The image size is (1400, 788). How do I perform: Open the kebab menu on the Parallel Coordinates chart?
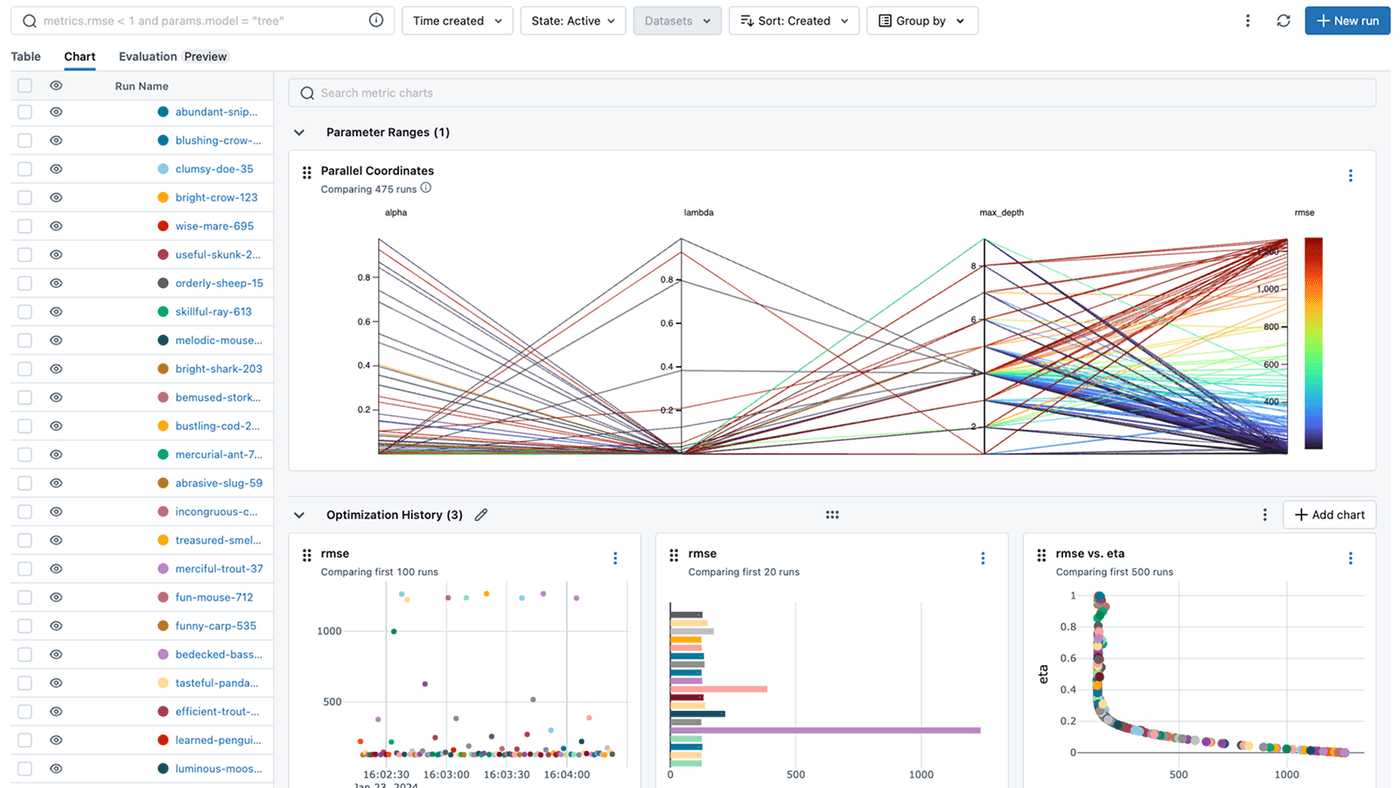pos(1351,174)
